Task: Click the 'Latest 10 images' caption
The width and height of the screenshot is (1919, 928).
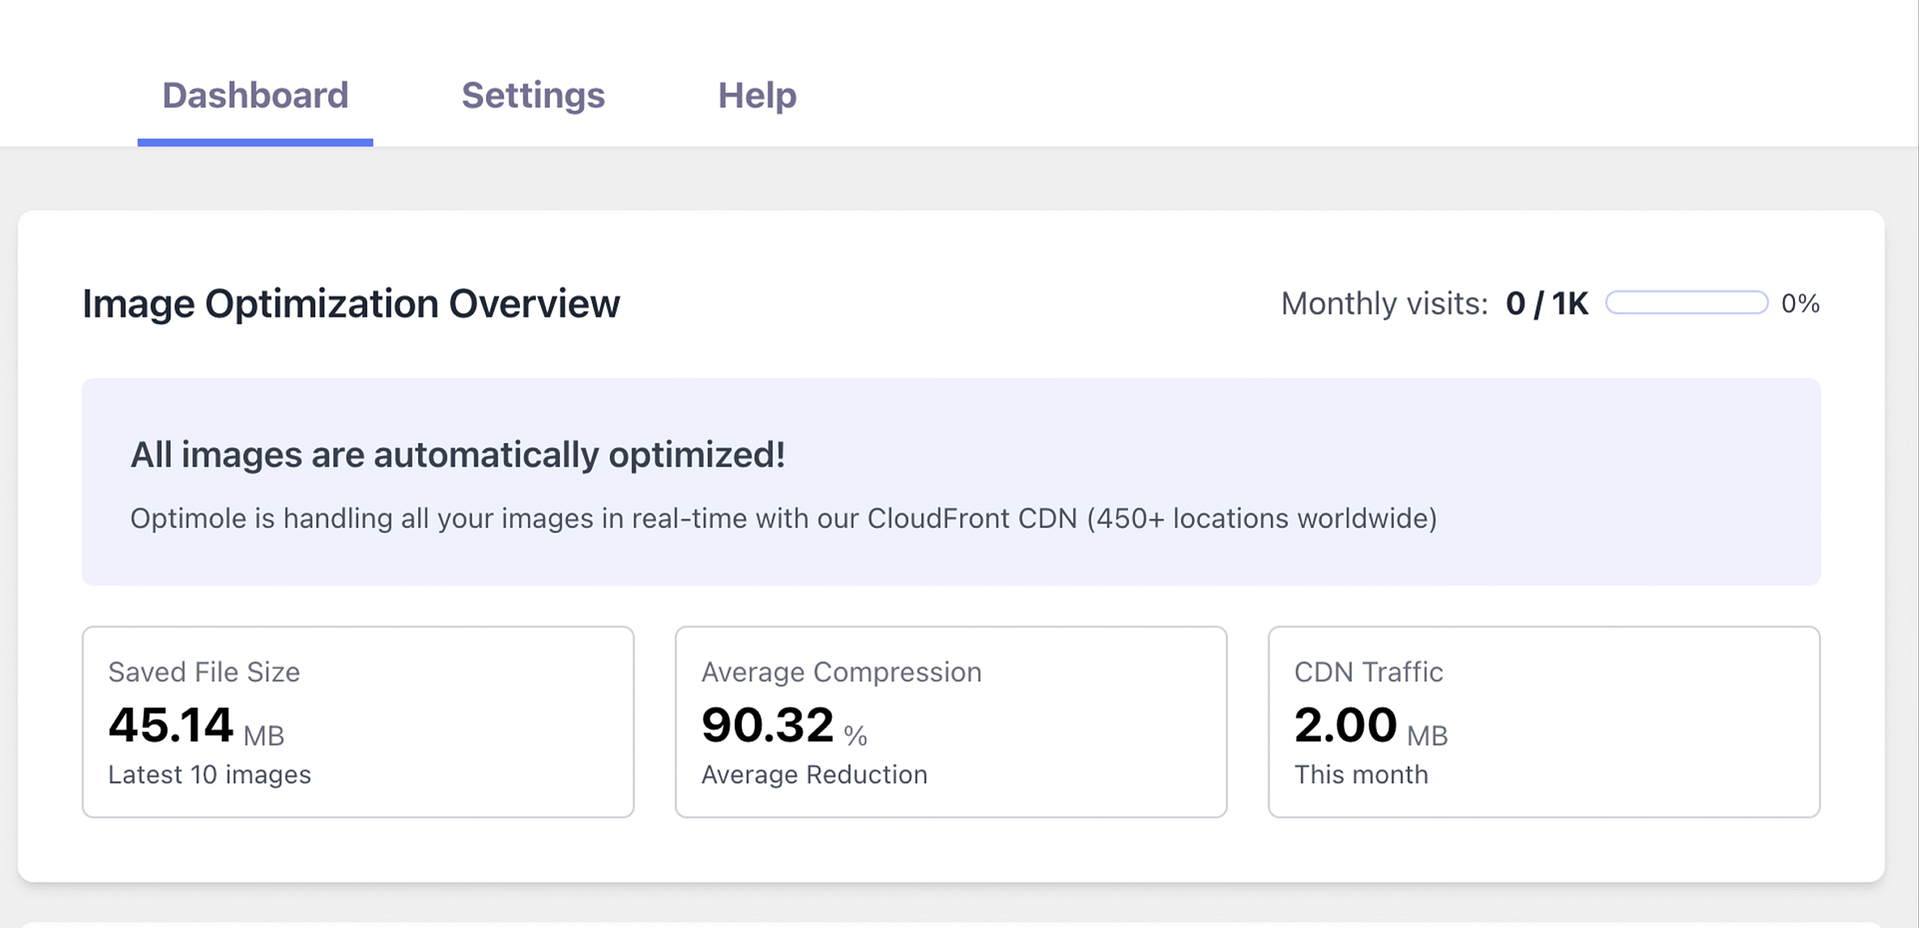Action: click(x=209, y=775)
